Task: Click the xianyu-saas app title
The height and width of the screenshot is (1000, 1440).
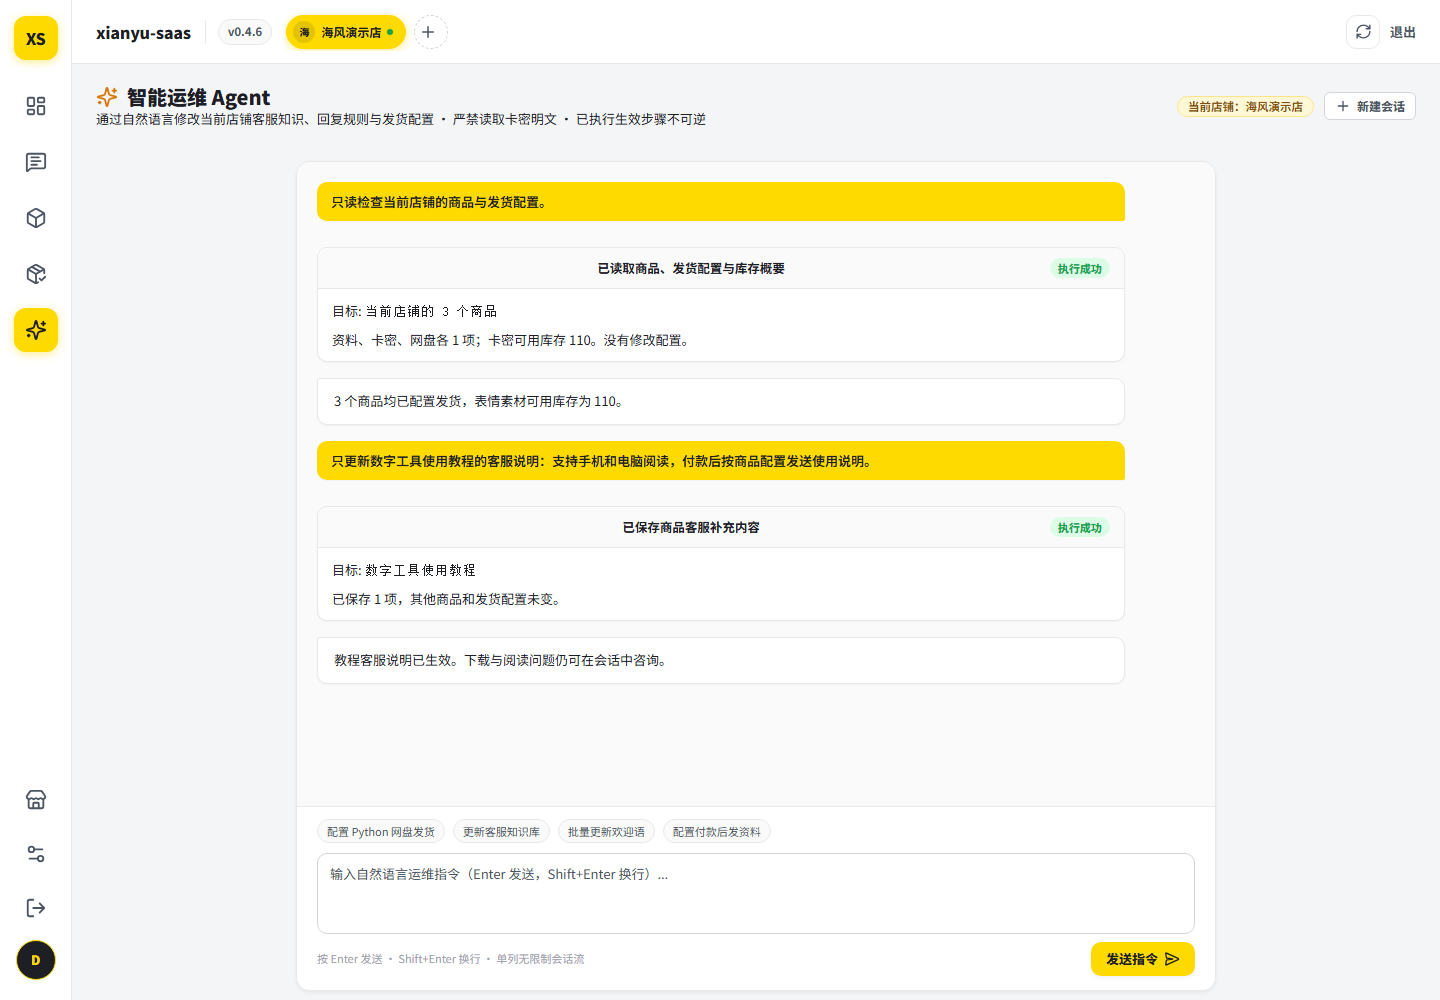Action: [143, 33]
